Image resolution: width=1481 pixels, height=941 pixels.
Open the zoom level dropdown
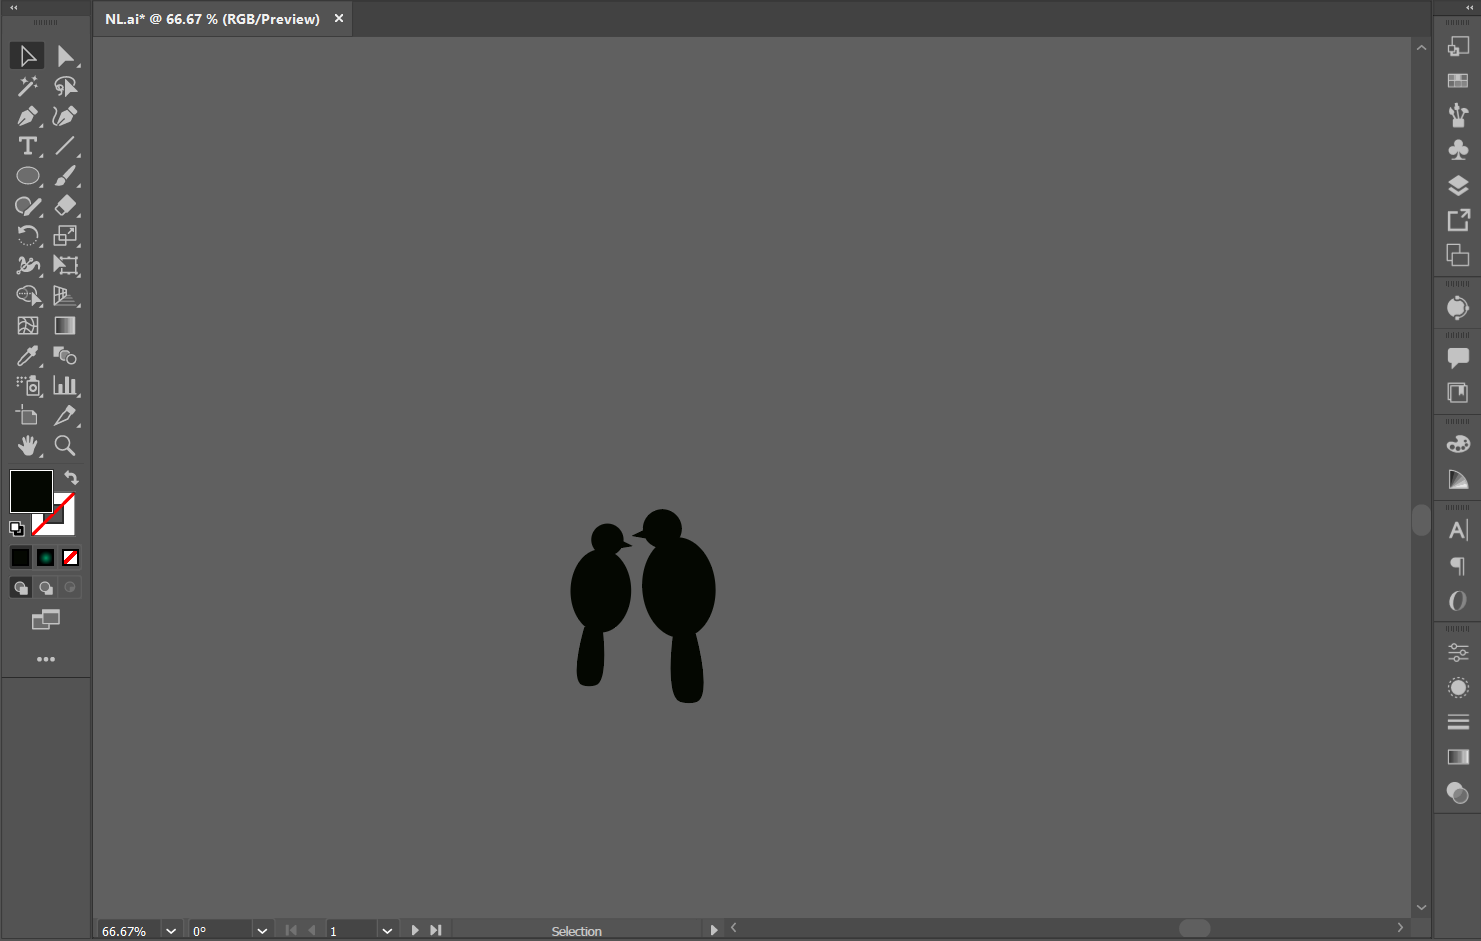point(170,930)
